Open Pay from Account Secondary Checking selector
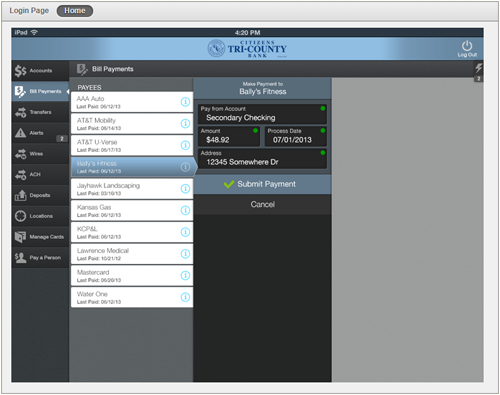The width and height of the screenshot is (500, 395). [262, 114]
